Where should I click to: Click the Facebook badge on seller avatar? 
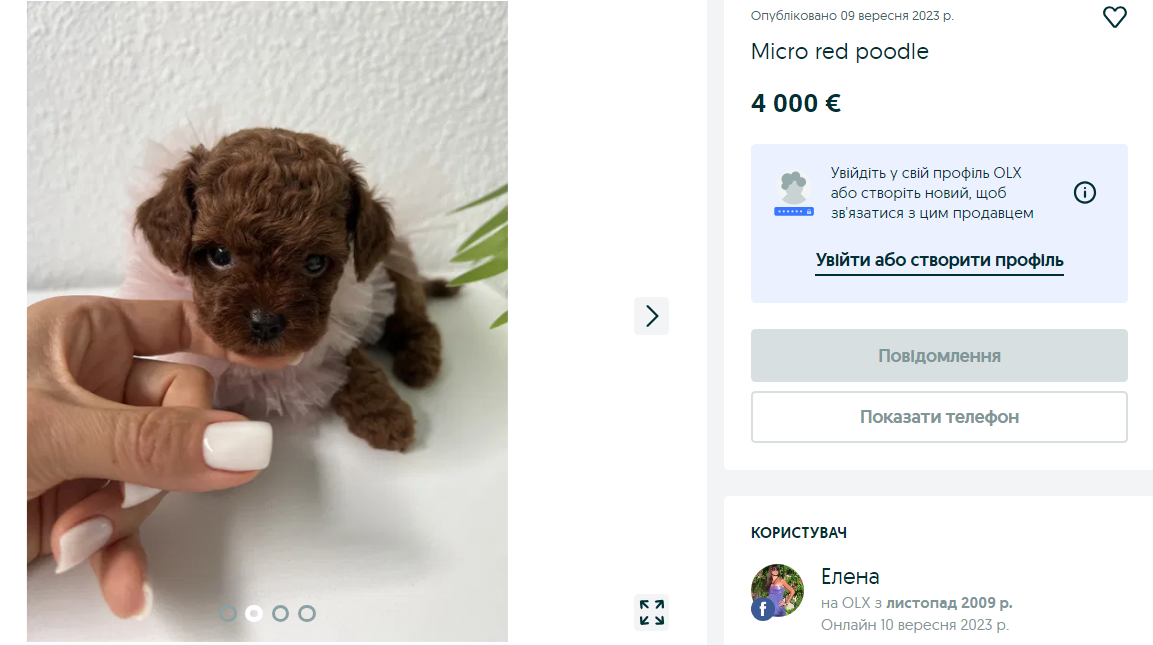[x=763, y=608]
